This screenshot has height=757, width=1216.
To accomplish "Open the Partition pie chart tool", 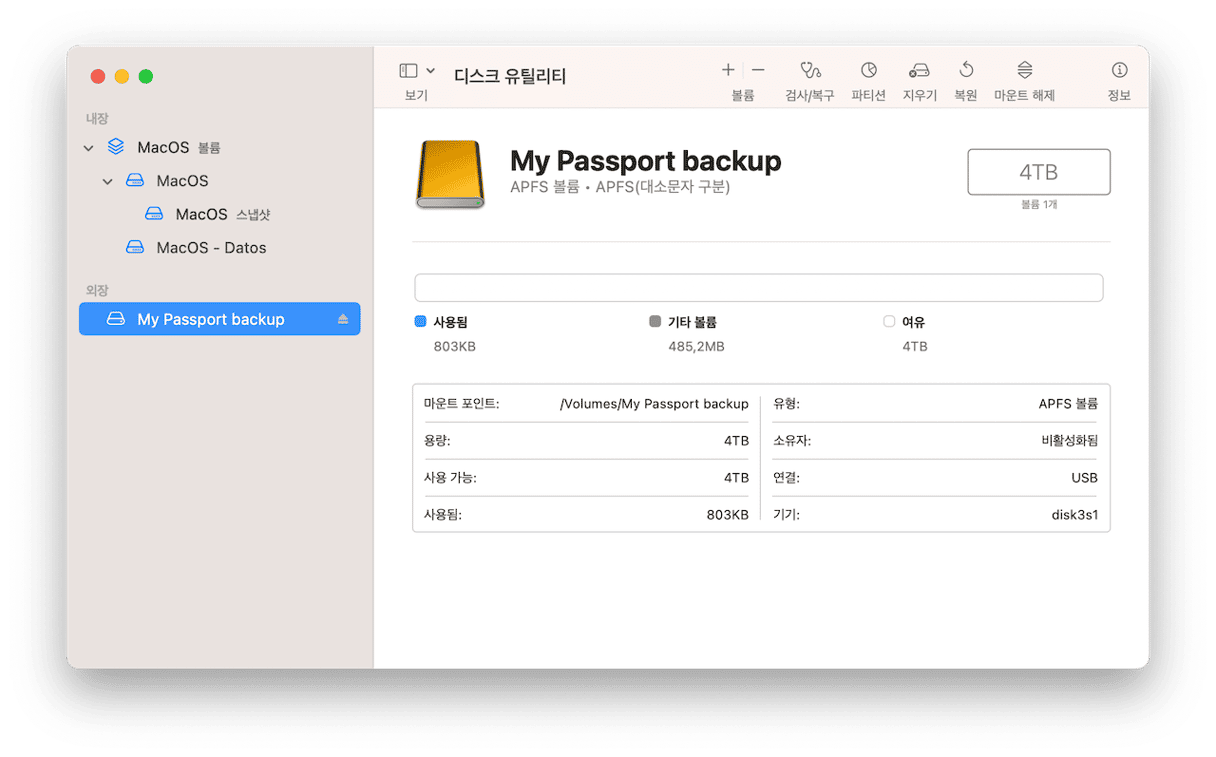I will coord(869,70).
